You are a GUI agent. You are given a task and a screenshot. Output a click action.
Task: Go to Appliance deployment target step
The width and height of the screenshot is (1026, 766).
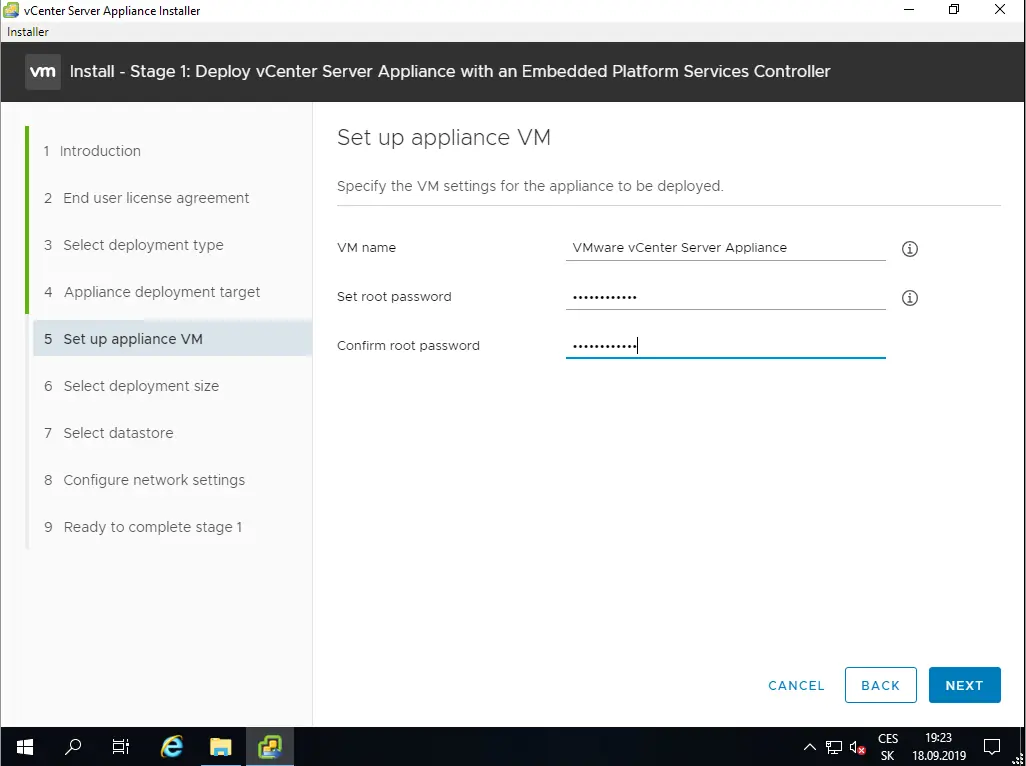pyautogui.click(x=152, y=292)
